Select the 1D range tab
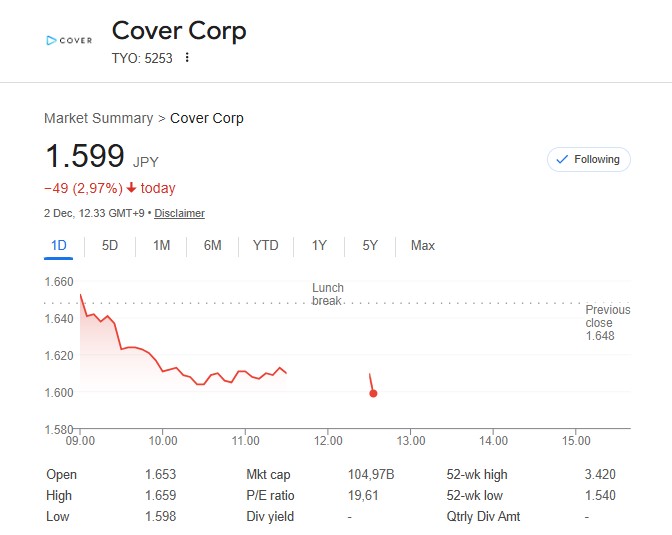 (x=59, y=246)
